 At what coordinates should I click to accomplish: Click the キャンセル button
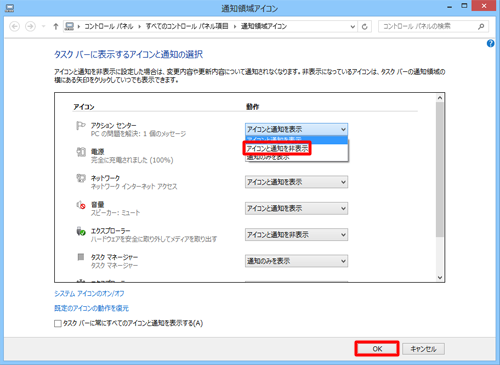(423, 349)
